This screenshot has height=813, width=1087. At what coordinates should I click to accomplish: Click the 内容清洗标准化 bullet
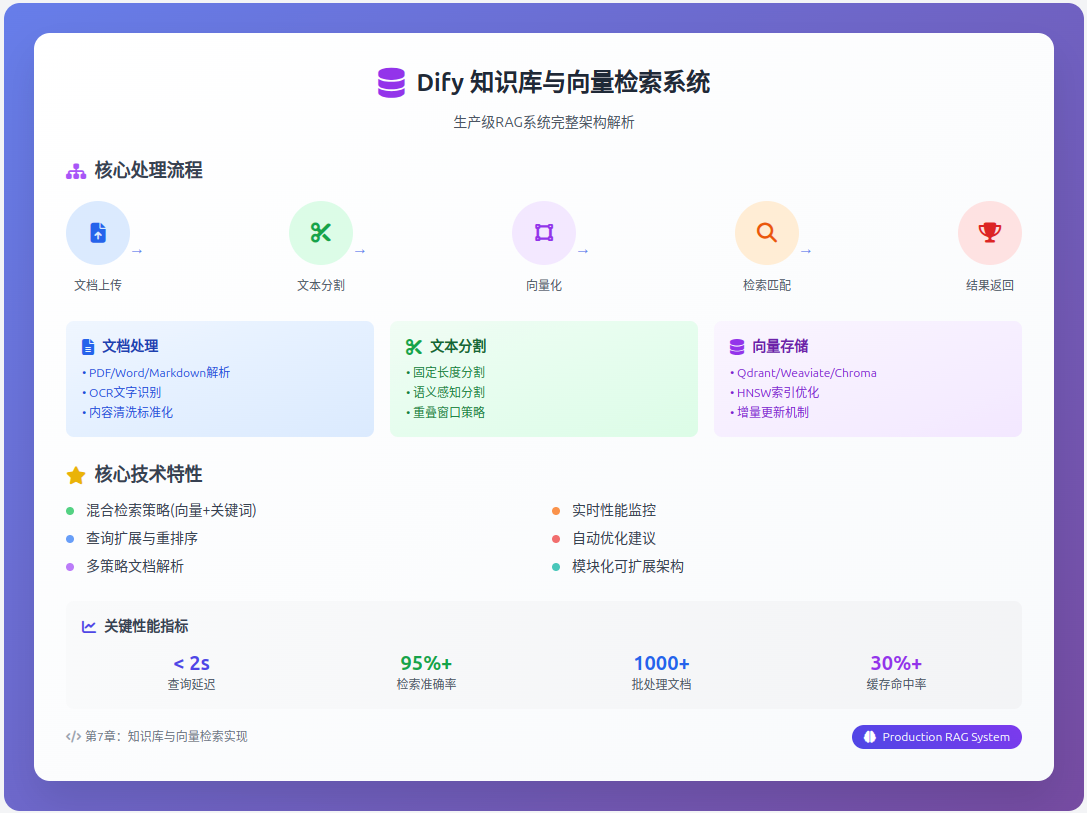click(128, 412)
